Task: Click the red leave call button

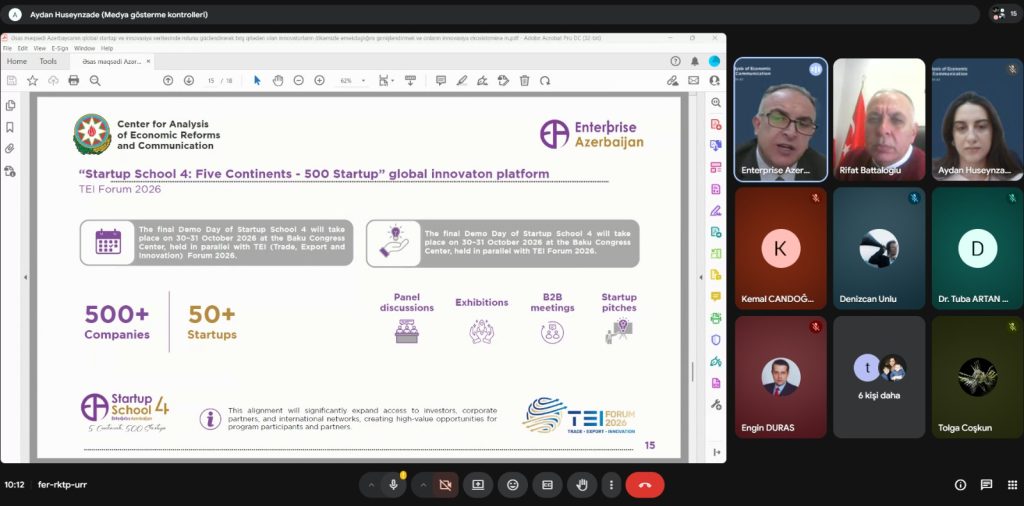Action: coord(644,485)
